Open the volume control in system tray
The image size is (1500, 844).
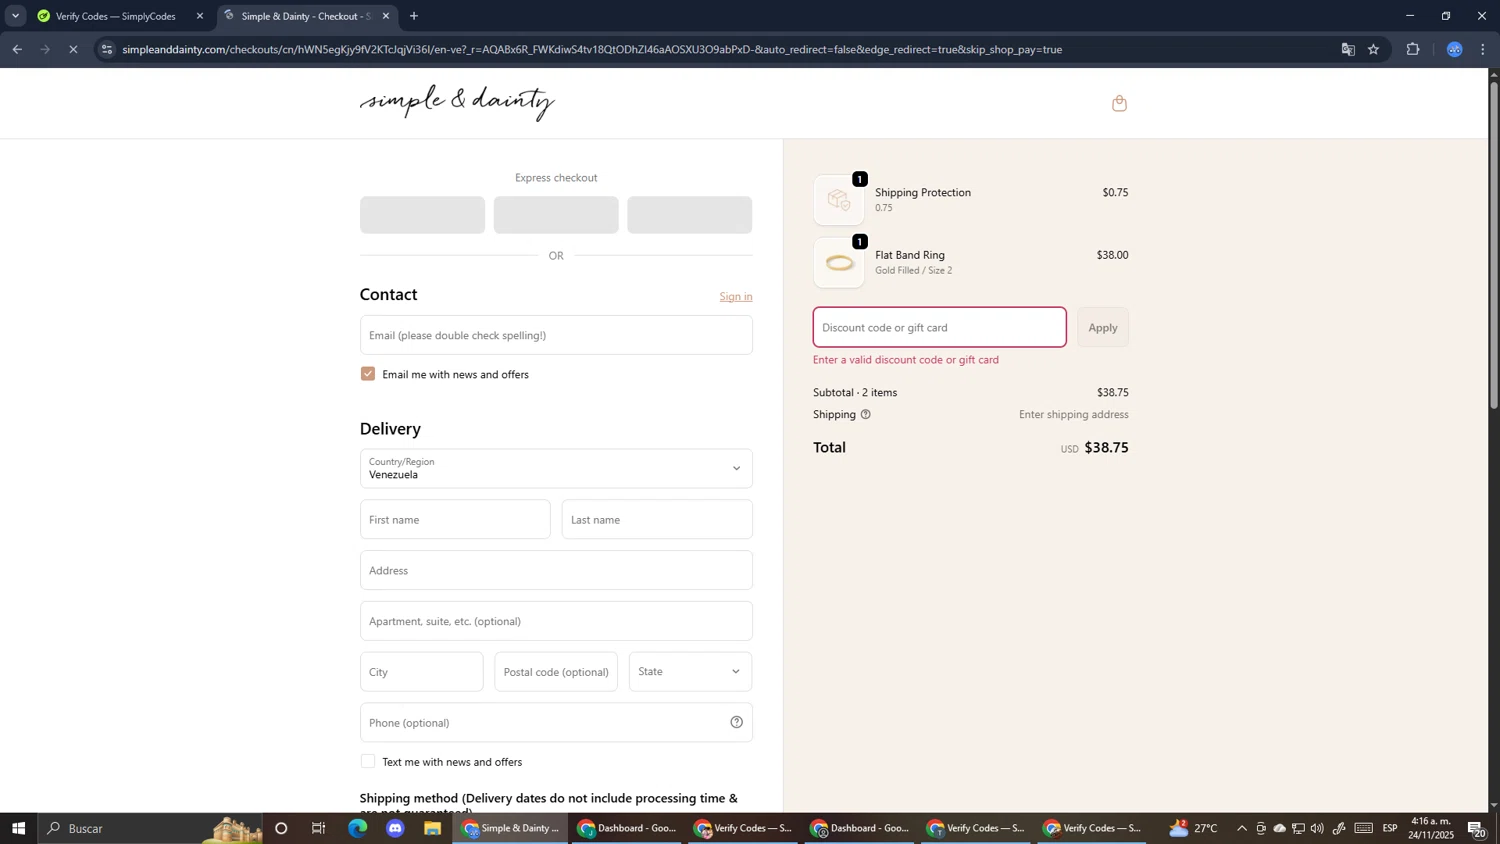(x=1317, y=828)
